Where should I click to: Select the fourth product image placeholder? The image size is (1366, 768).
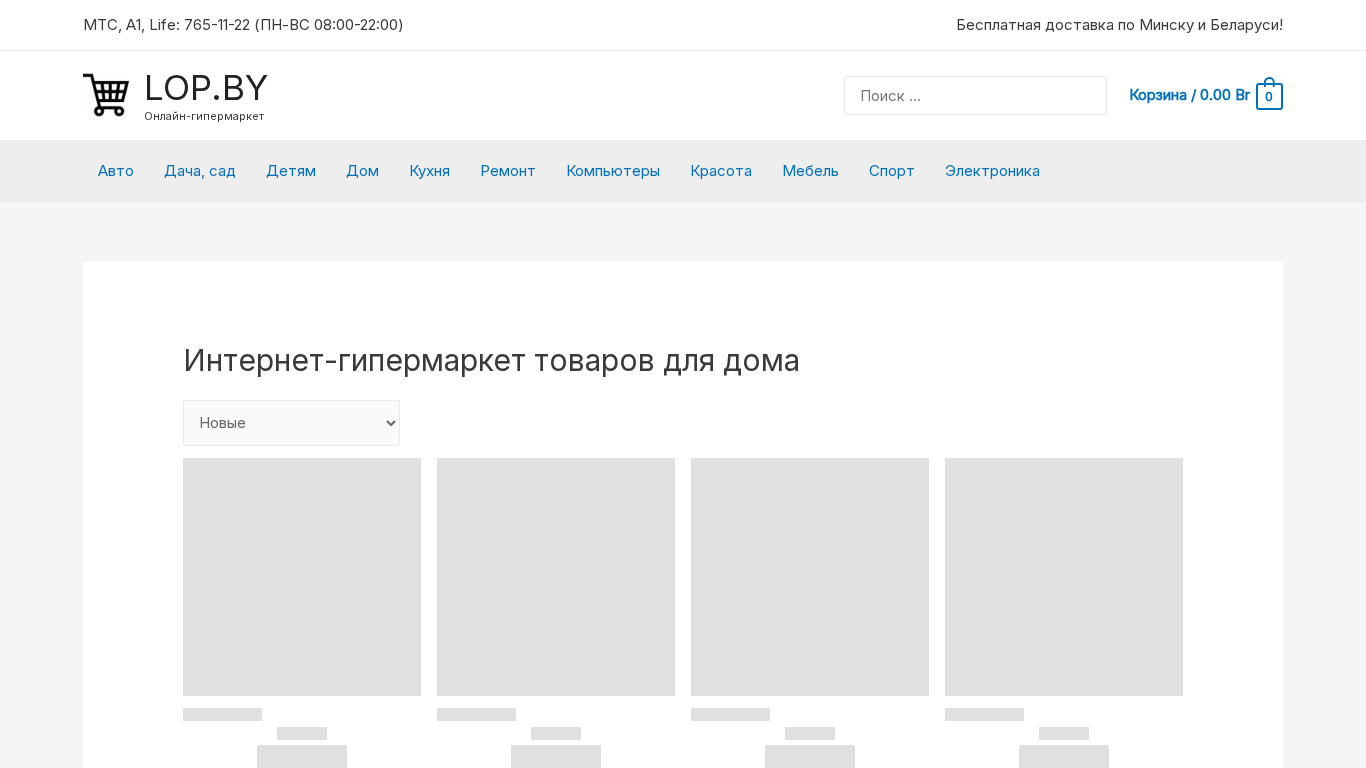coord(1064,577)
